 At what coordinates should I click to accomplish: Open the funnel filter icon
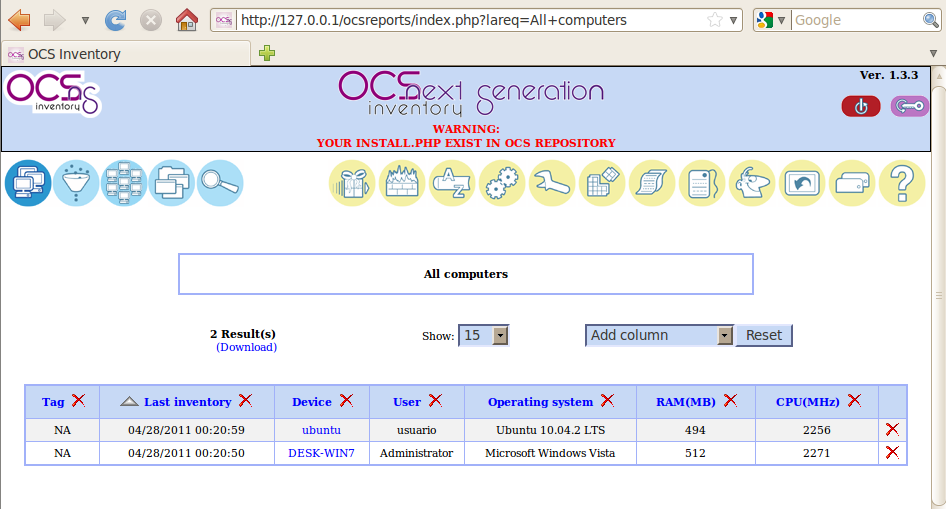click(76, 183)
